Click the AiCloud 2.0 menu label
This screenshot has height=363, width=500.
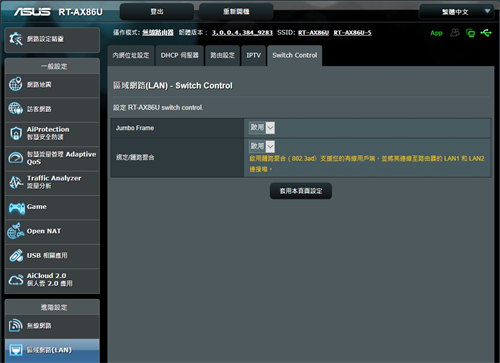click(x=50, y=280)
